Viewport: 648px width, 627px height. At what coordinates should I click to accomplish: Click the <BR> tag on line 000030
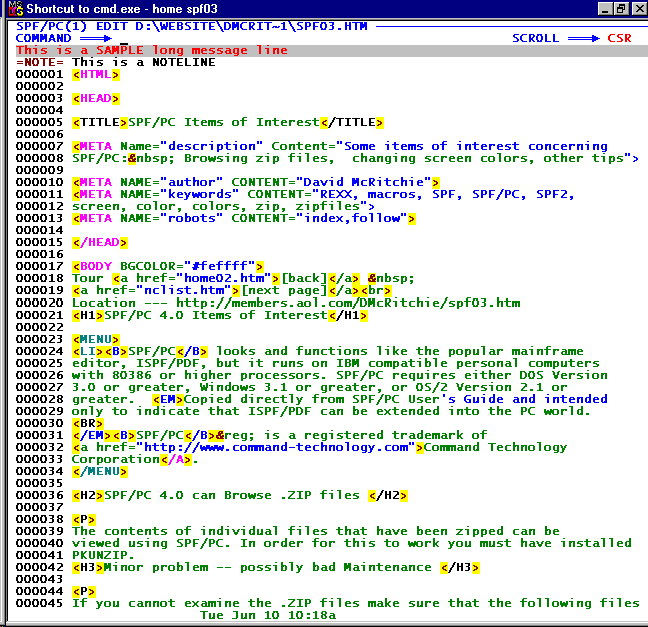coord(88,424)
